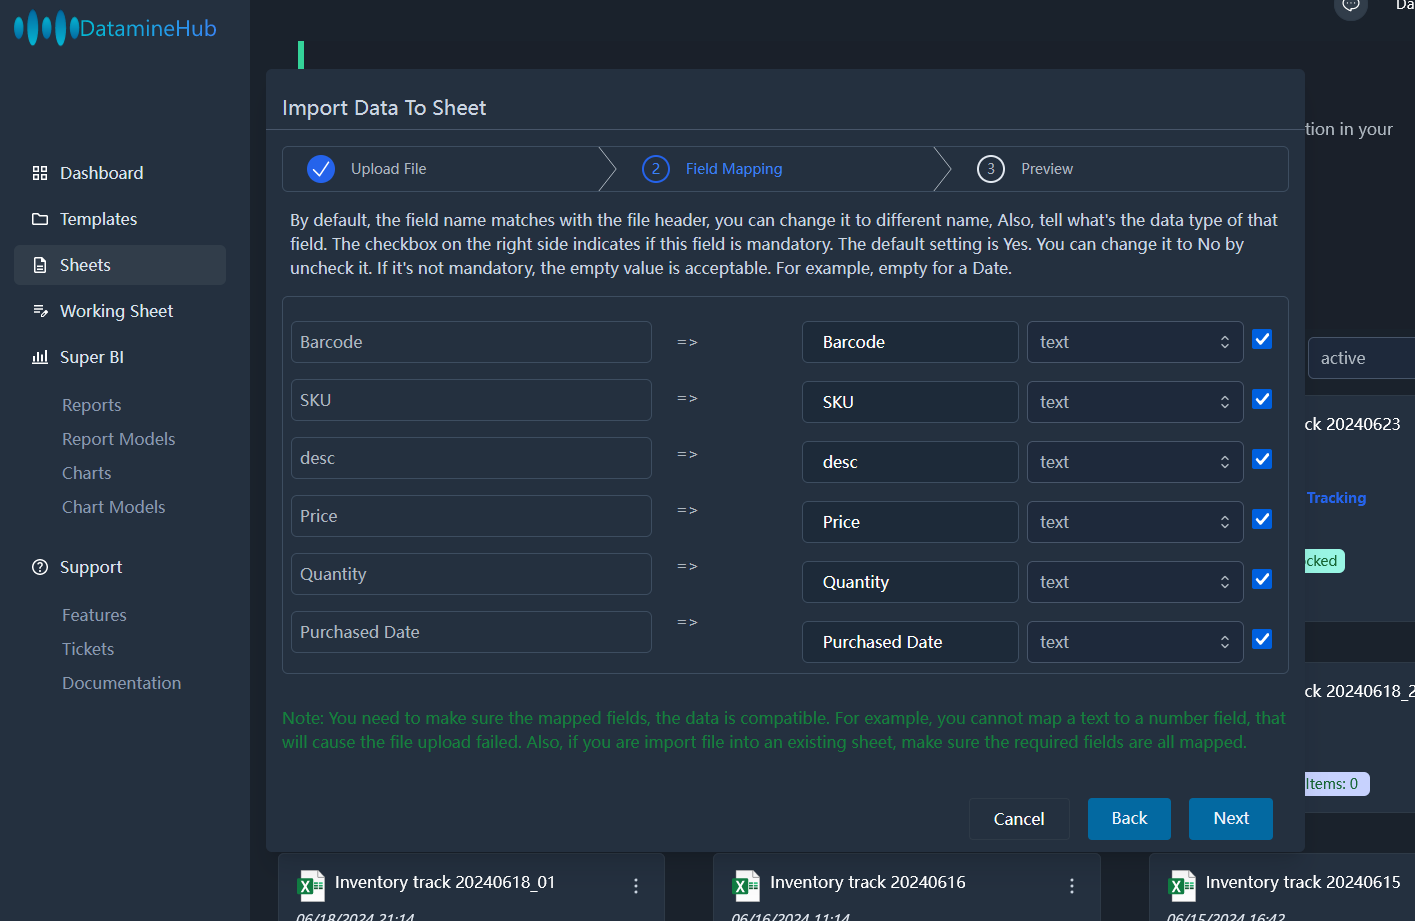Viewport: 1415px width, 921px height.
Task: Open Tickets under Support
Action: pos(88,649)
